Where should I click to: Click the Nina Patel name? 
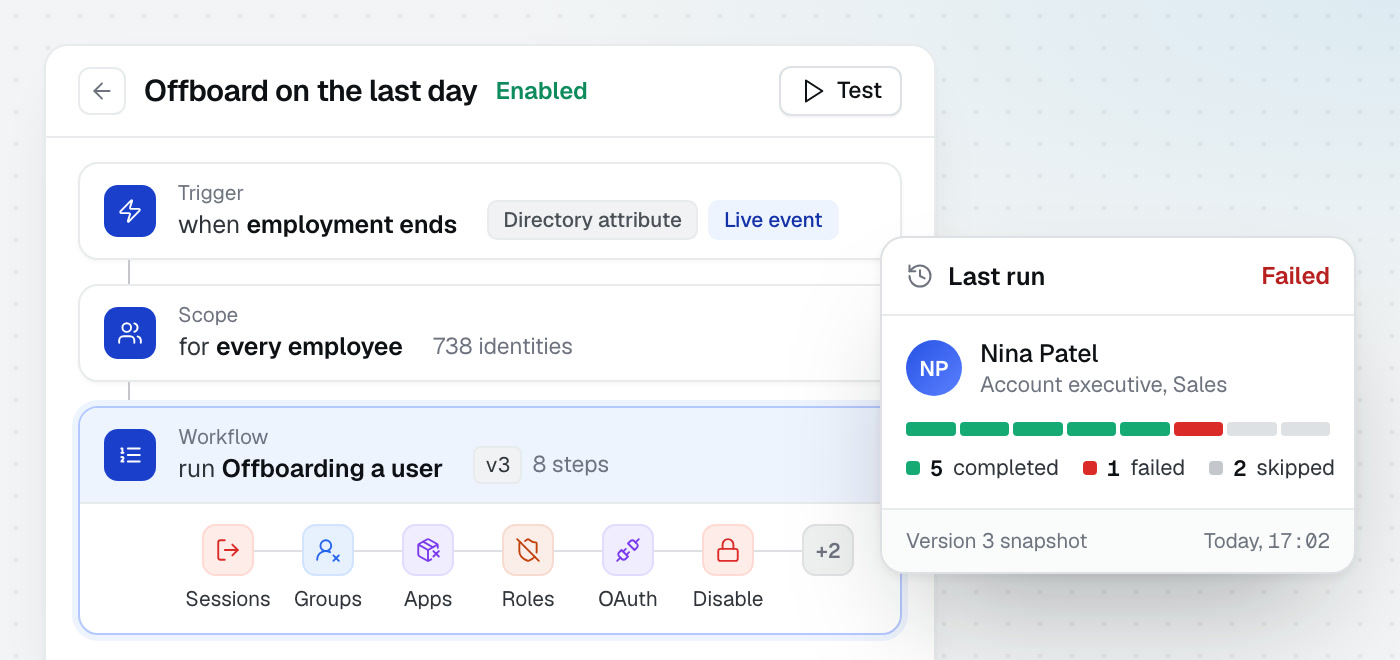1039,353
